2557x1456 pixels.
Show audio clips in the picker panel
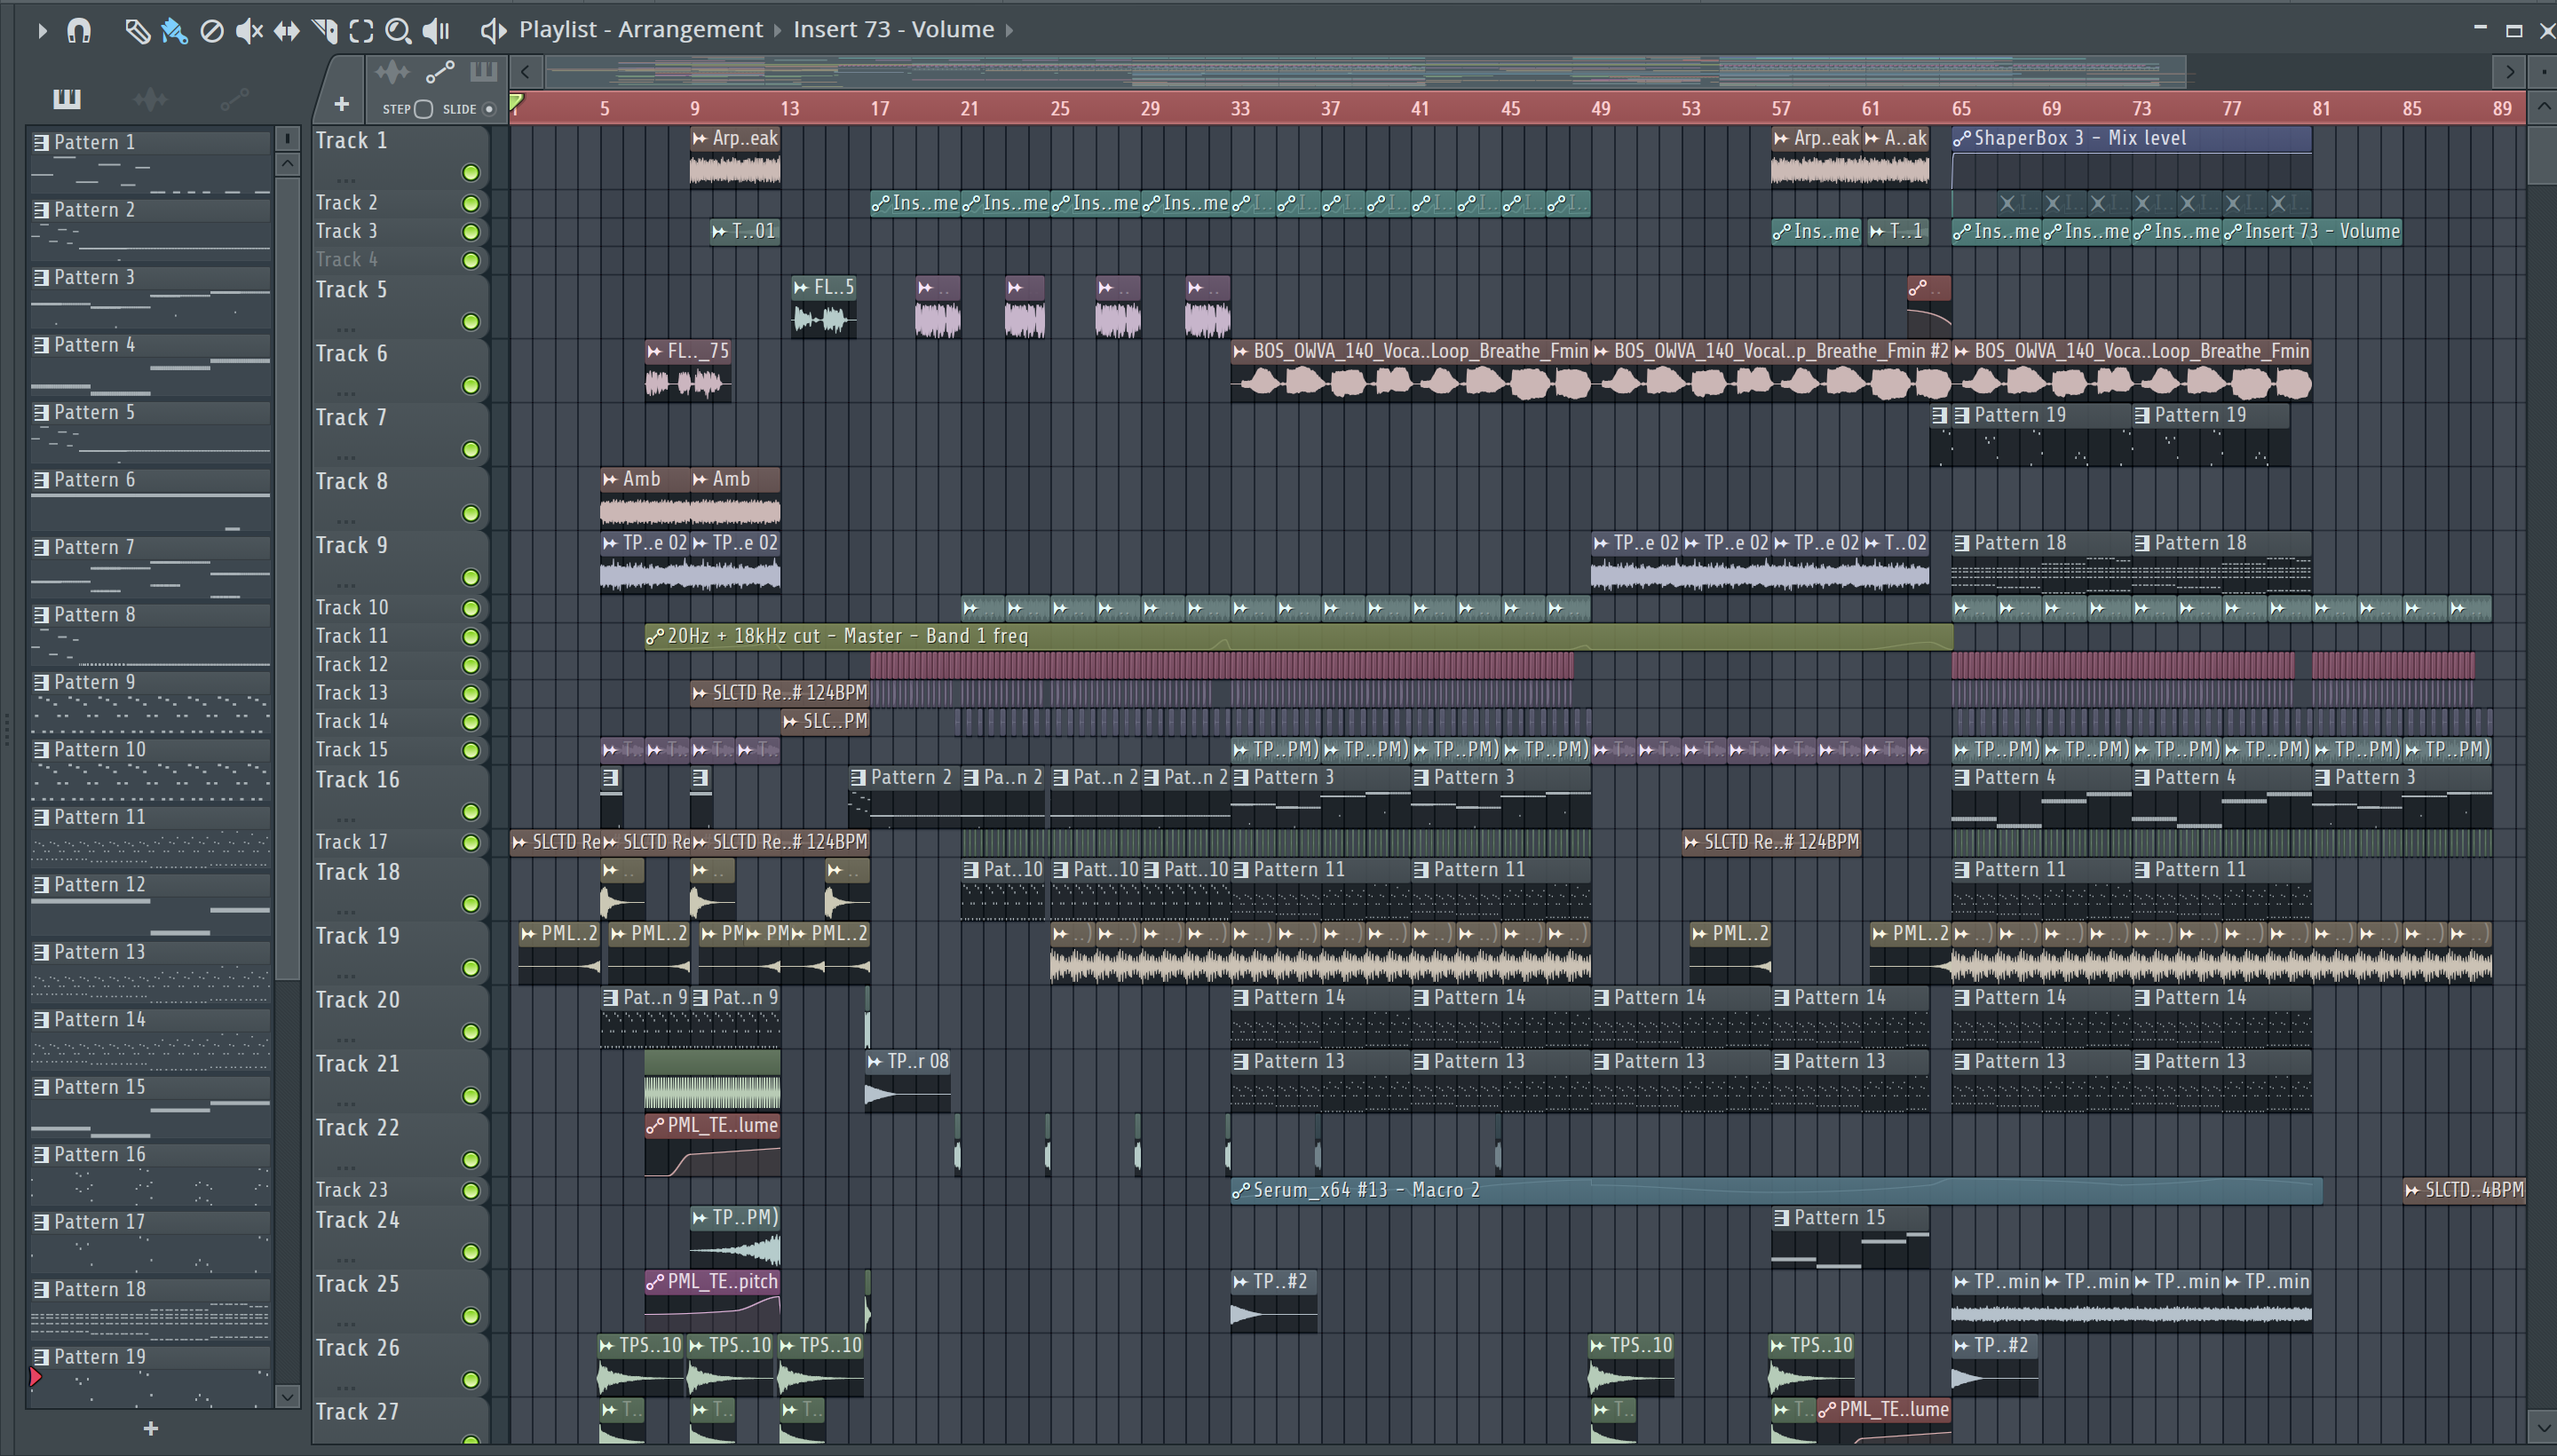tap(150, 98)
